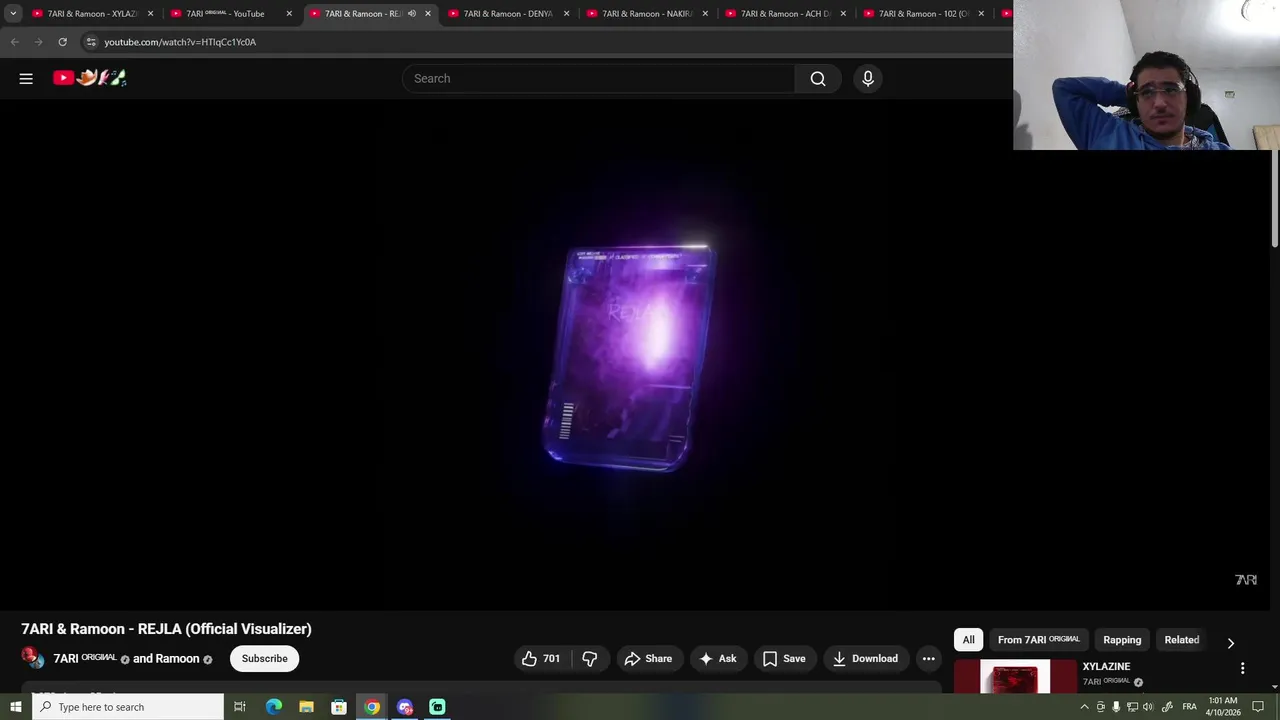The image size is (1280, 720).
Task: Open the 7ARI channel avatar
Action: (33, 658)
